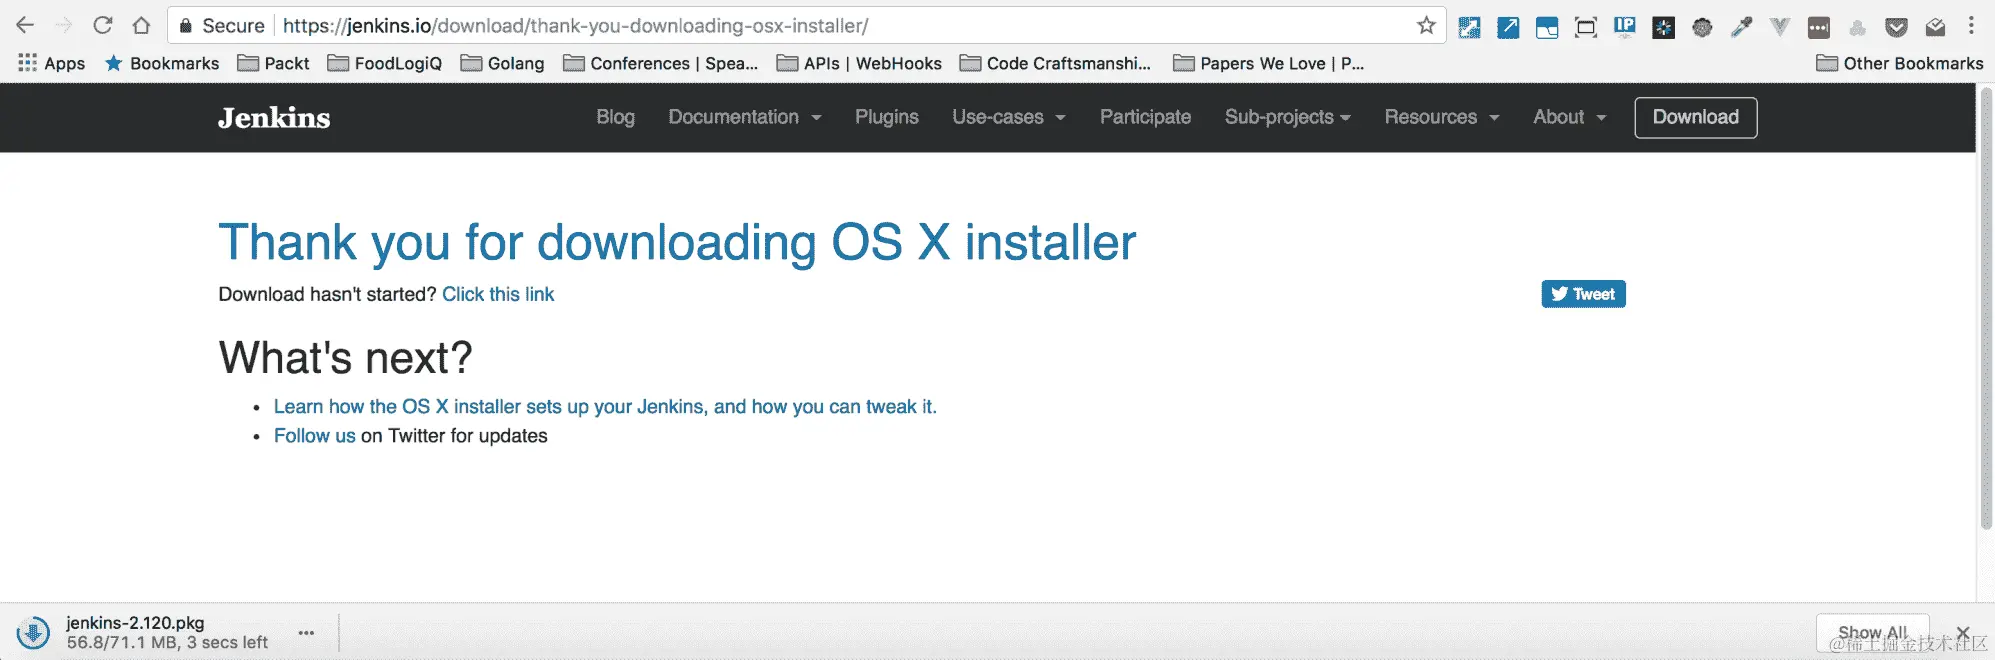The height and width of the screenshot is (660, 1995).
Task: Click the faded three-circles extension icon
Action: [1857, 27]
